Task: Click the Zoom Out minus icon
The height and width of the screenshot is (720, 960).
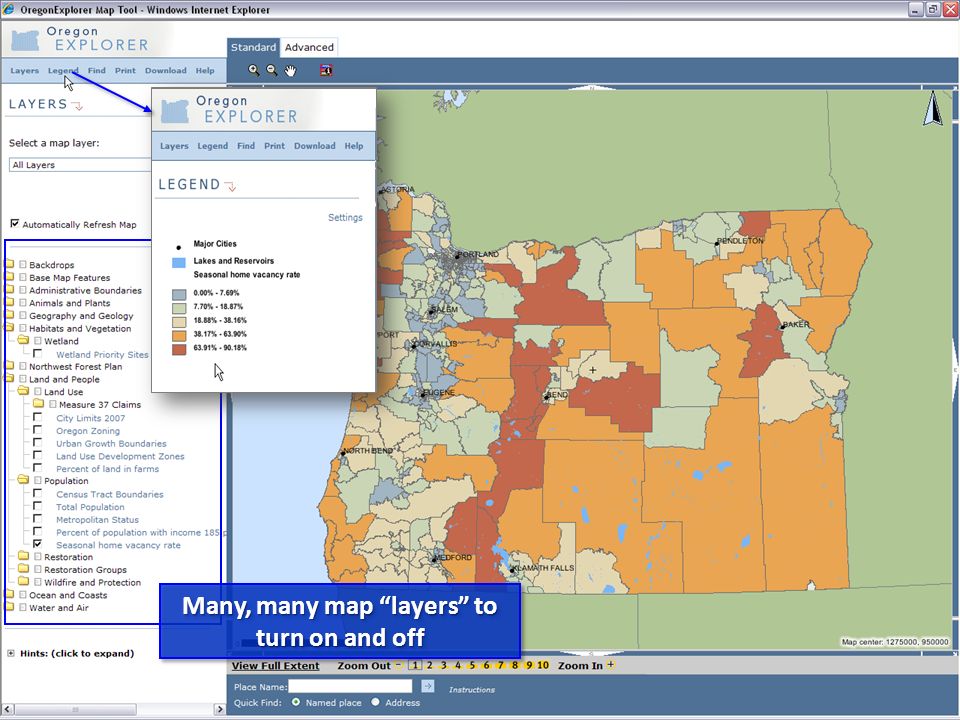Action: [x=398, y=664]
